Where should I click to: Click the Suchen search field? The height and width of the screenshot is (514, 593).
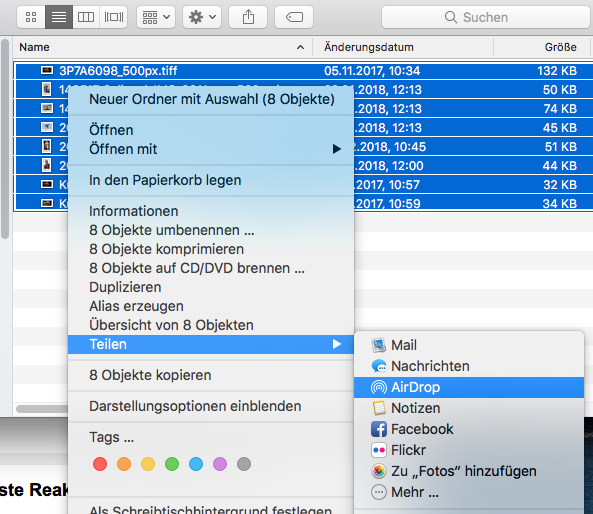coord(485,17)
